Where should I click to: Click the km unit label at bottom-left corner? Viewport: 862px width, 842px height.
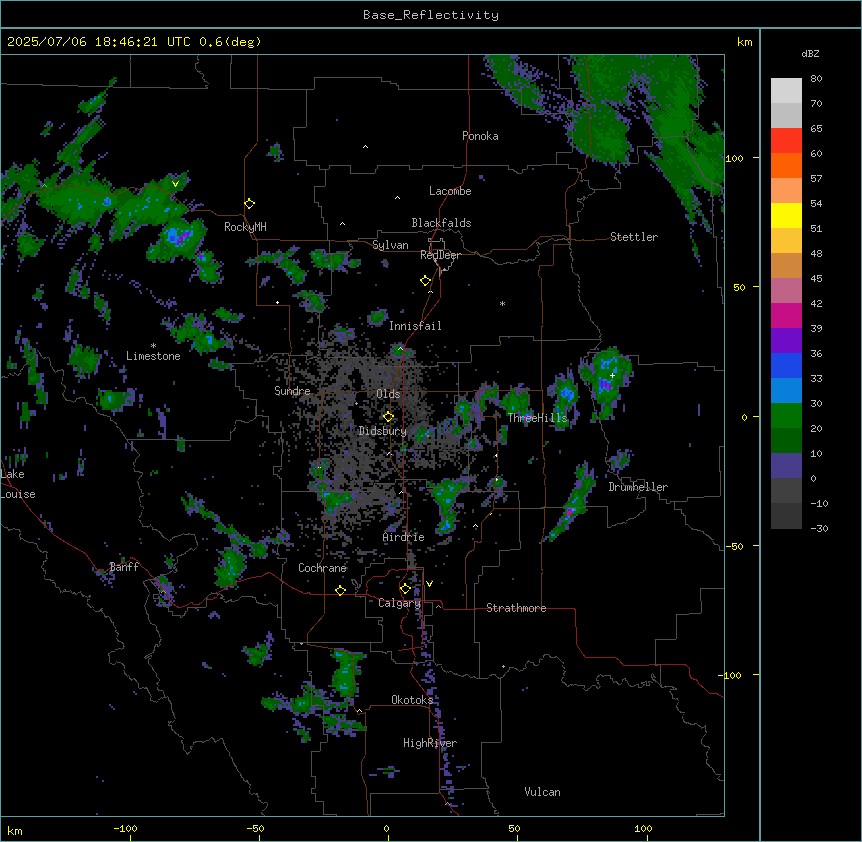(x=15, y=830)
